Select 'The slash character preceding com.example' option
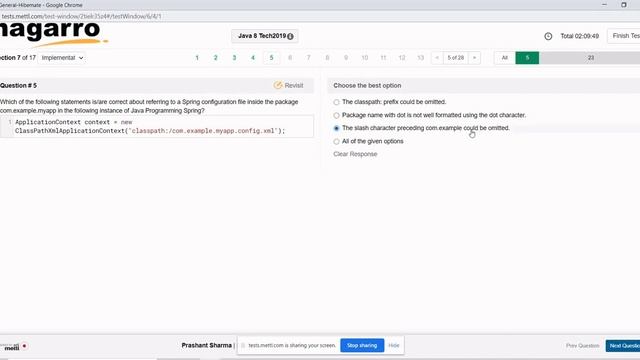This screenshot has width=640, height=360. pos(336,128)
